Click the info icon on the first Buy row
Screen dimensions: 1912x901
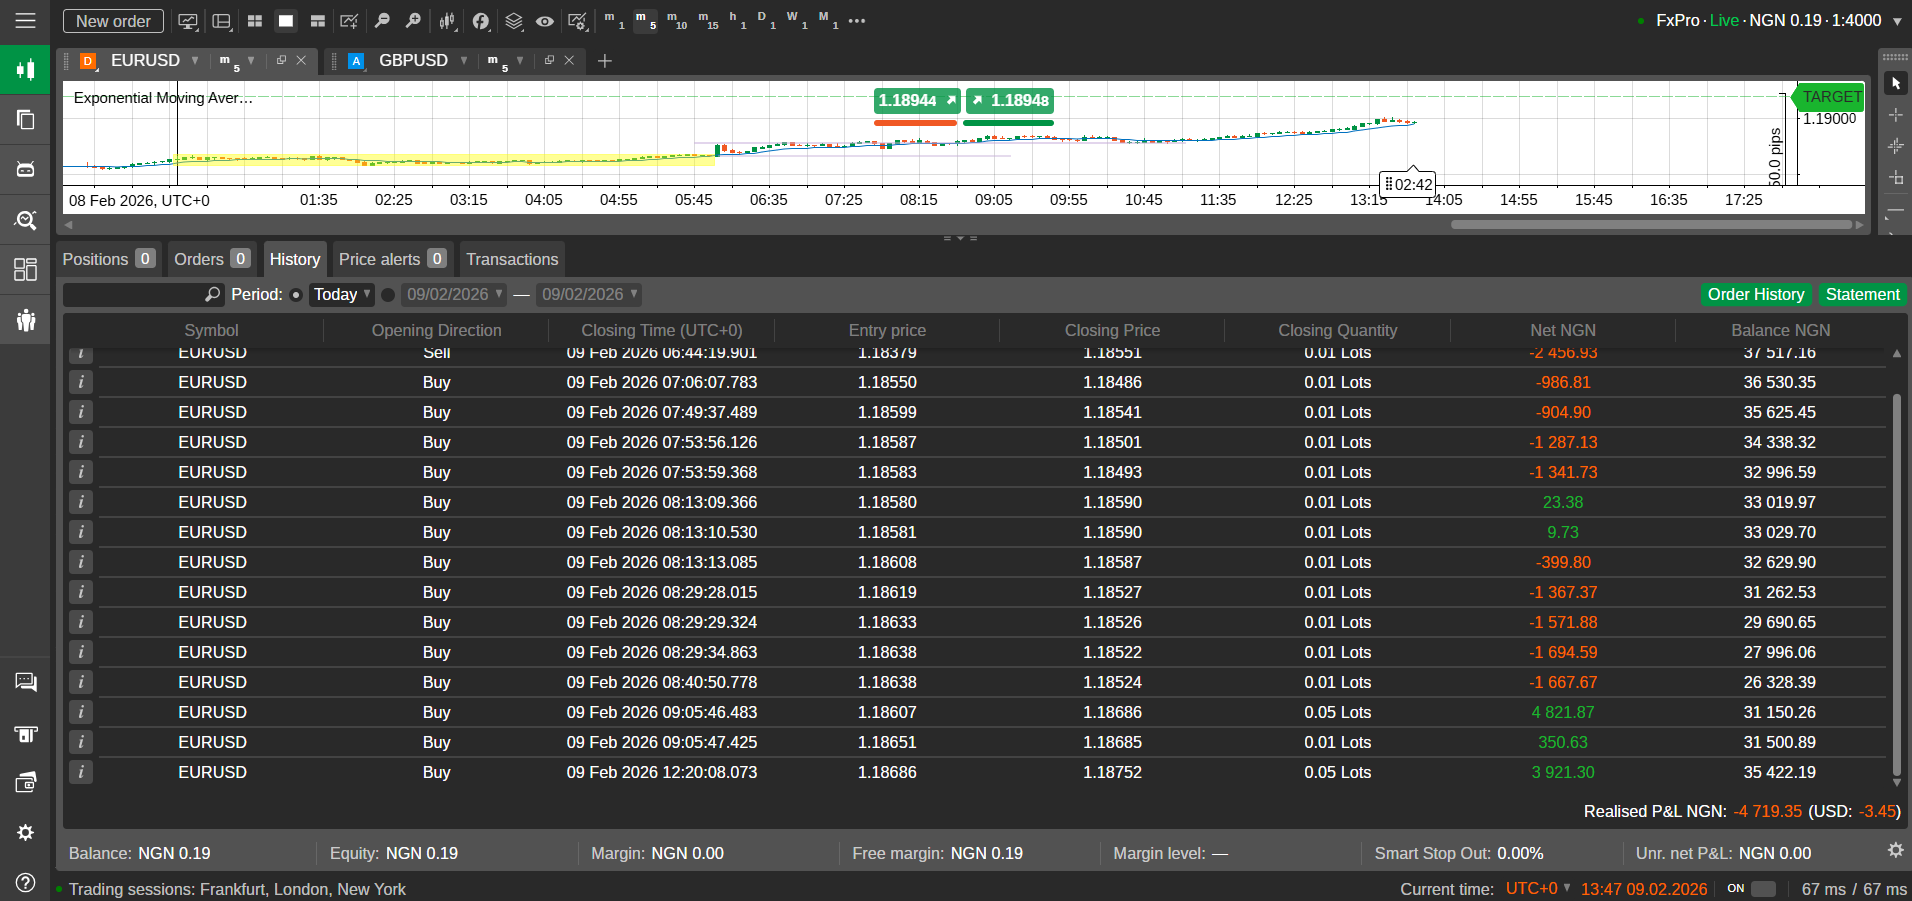[x=81, y=382]
